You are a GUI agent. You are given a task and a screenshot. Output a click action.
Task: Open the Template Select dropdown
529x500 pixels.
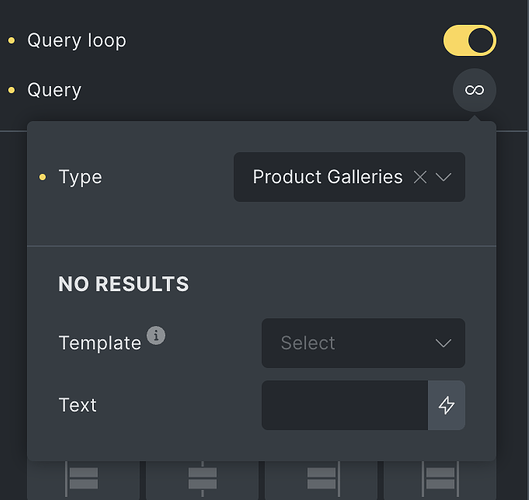(x=363, y=343)
